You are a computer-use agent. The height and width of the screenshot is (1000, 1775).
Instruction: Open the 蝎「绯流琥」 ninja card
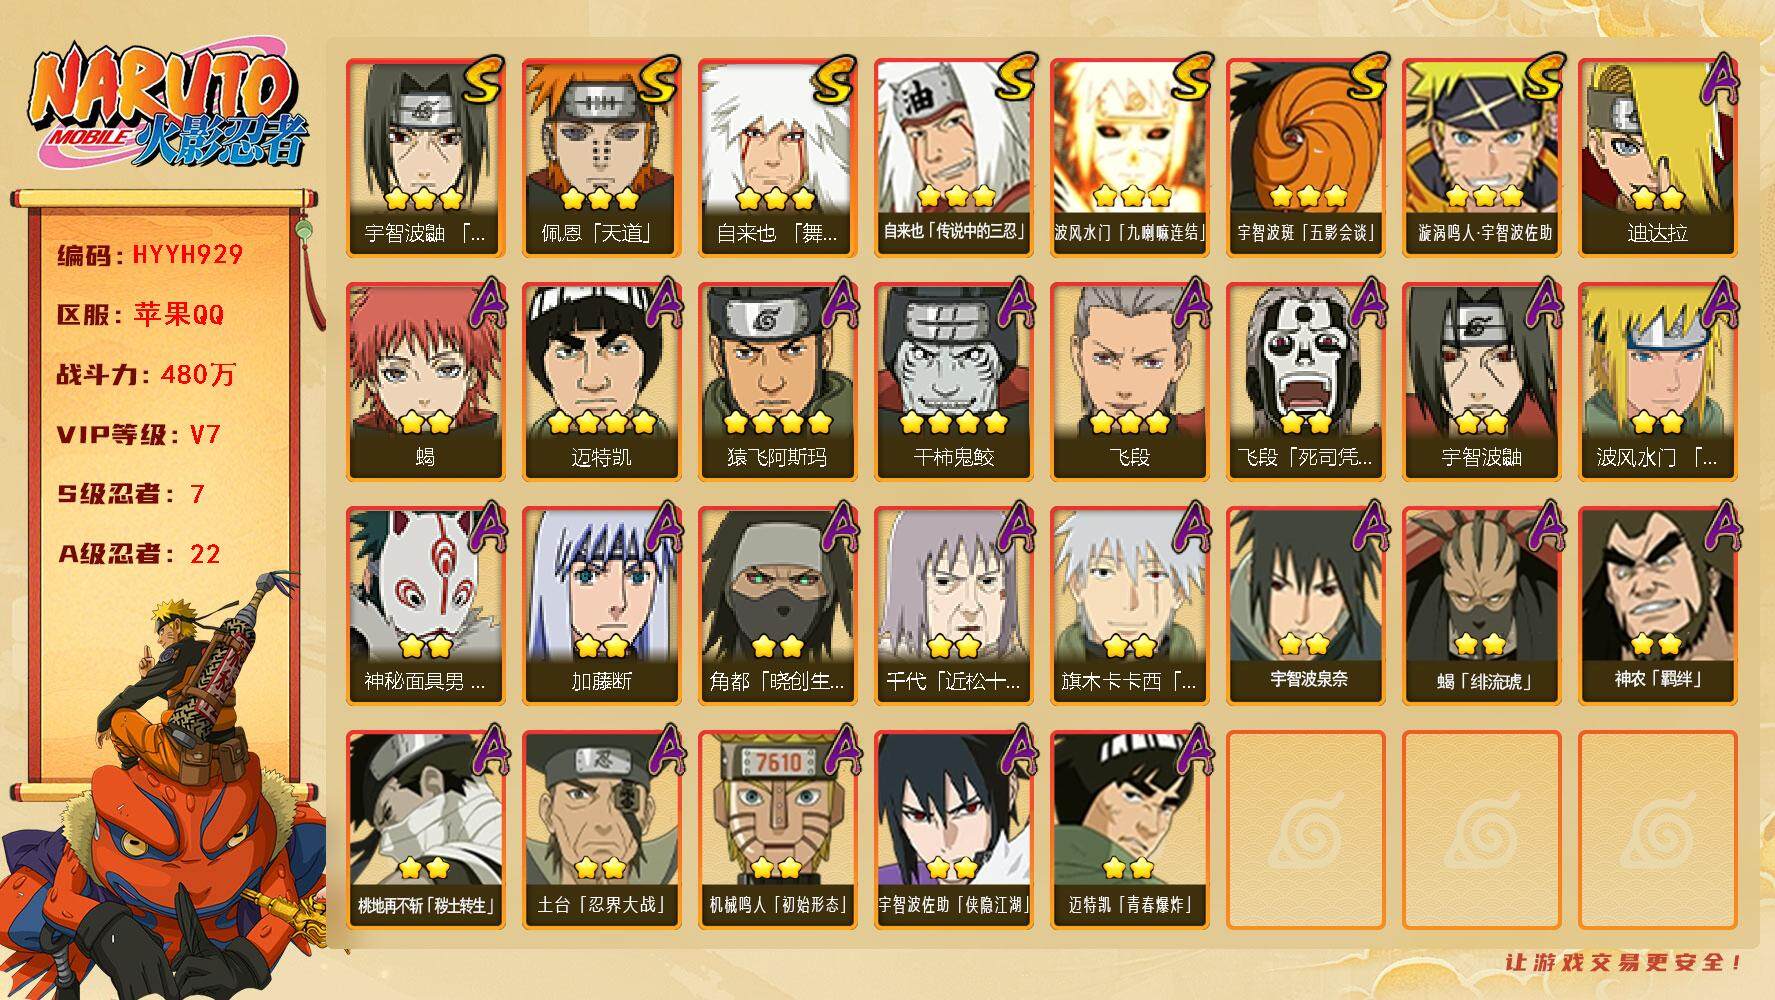click(1481, 606)
